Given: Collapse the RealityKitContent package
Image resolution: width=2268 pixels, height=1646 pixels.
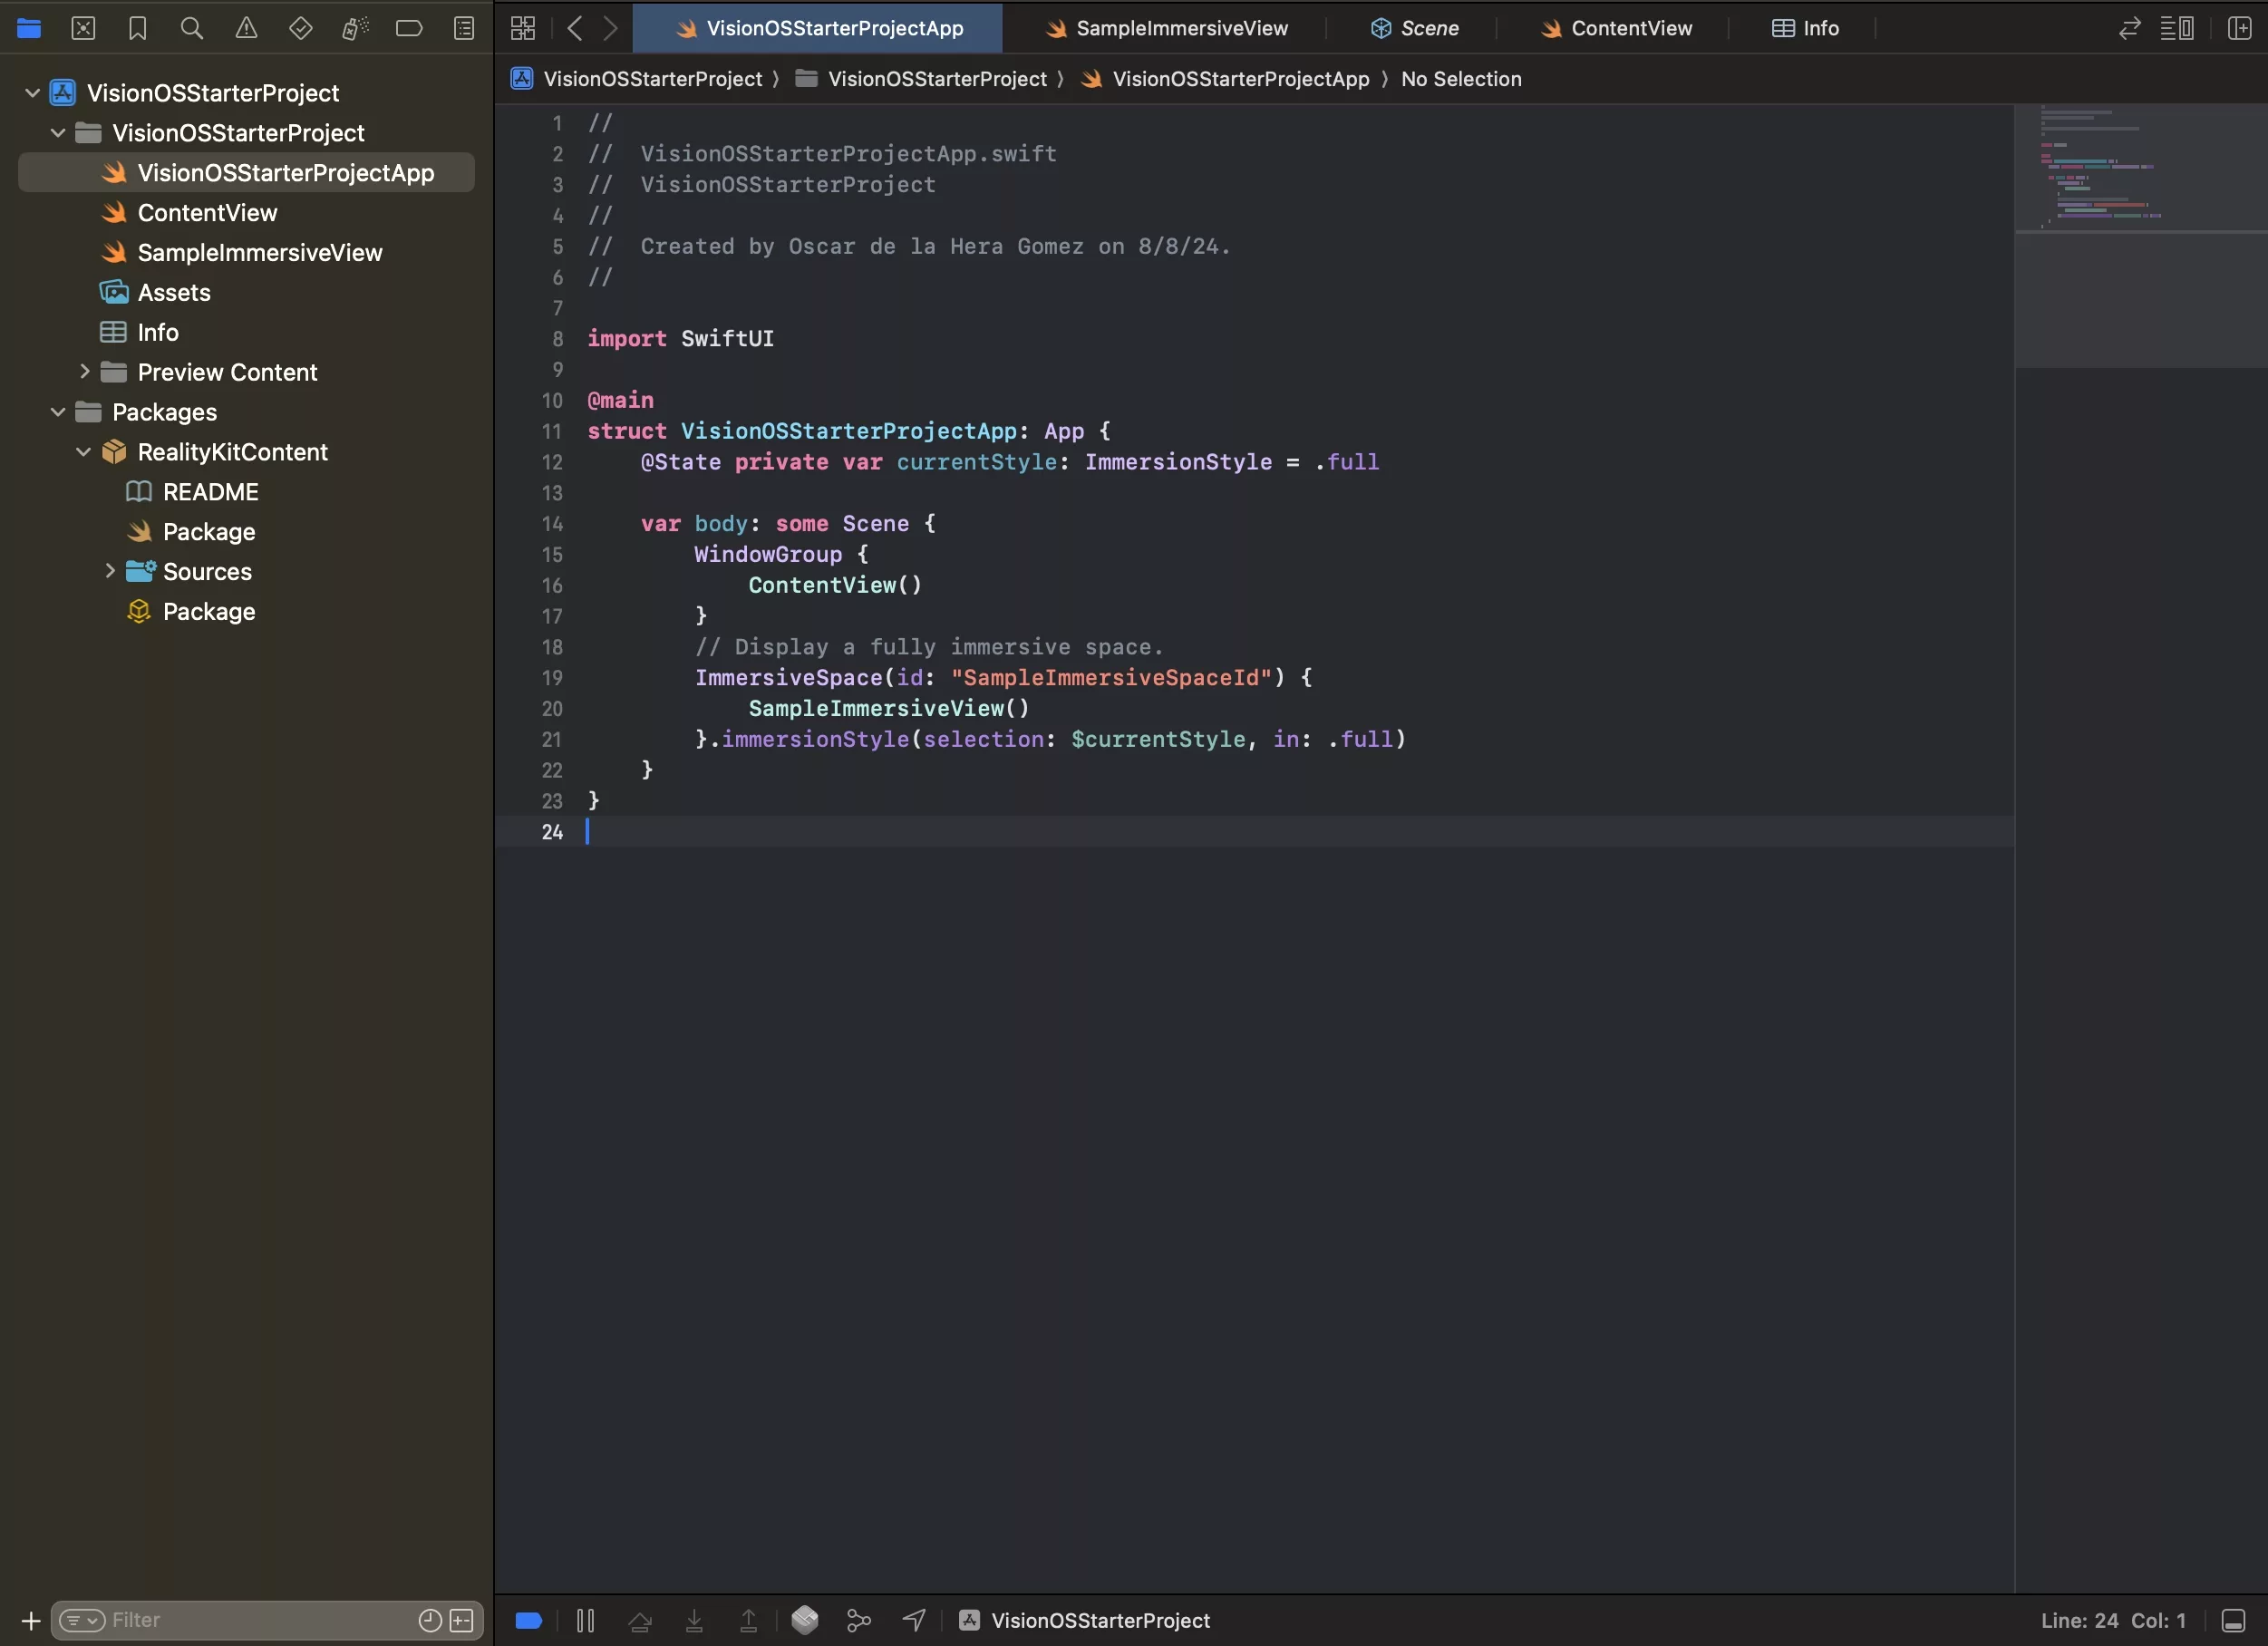Looking at the screenshot, I should 84,452.
